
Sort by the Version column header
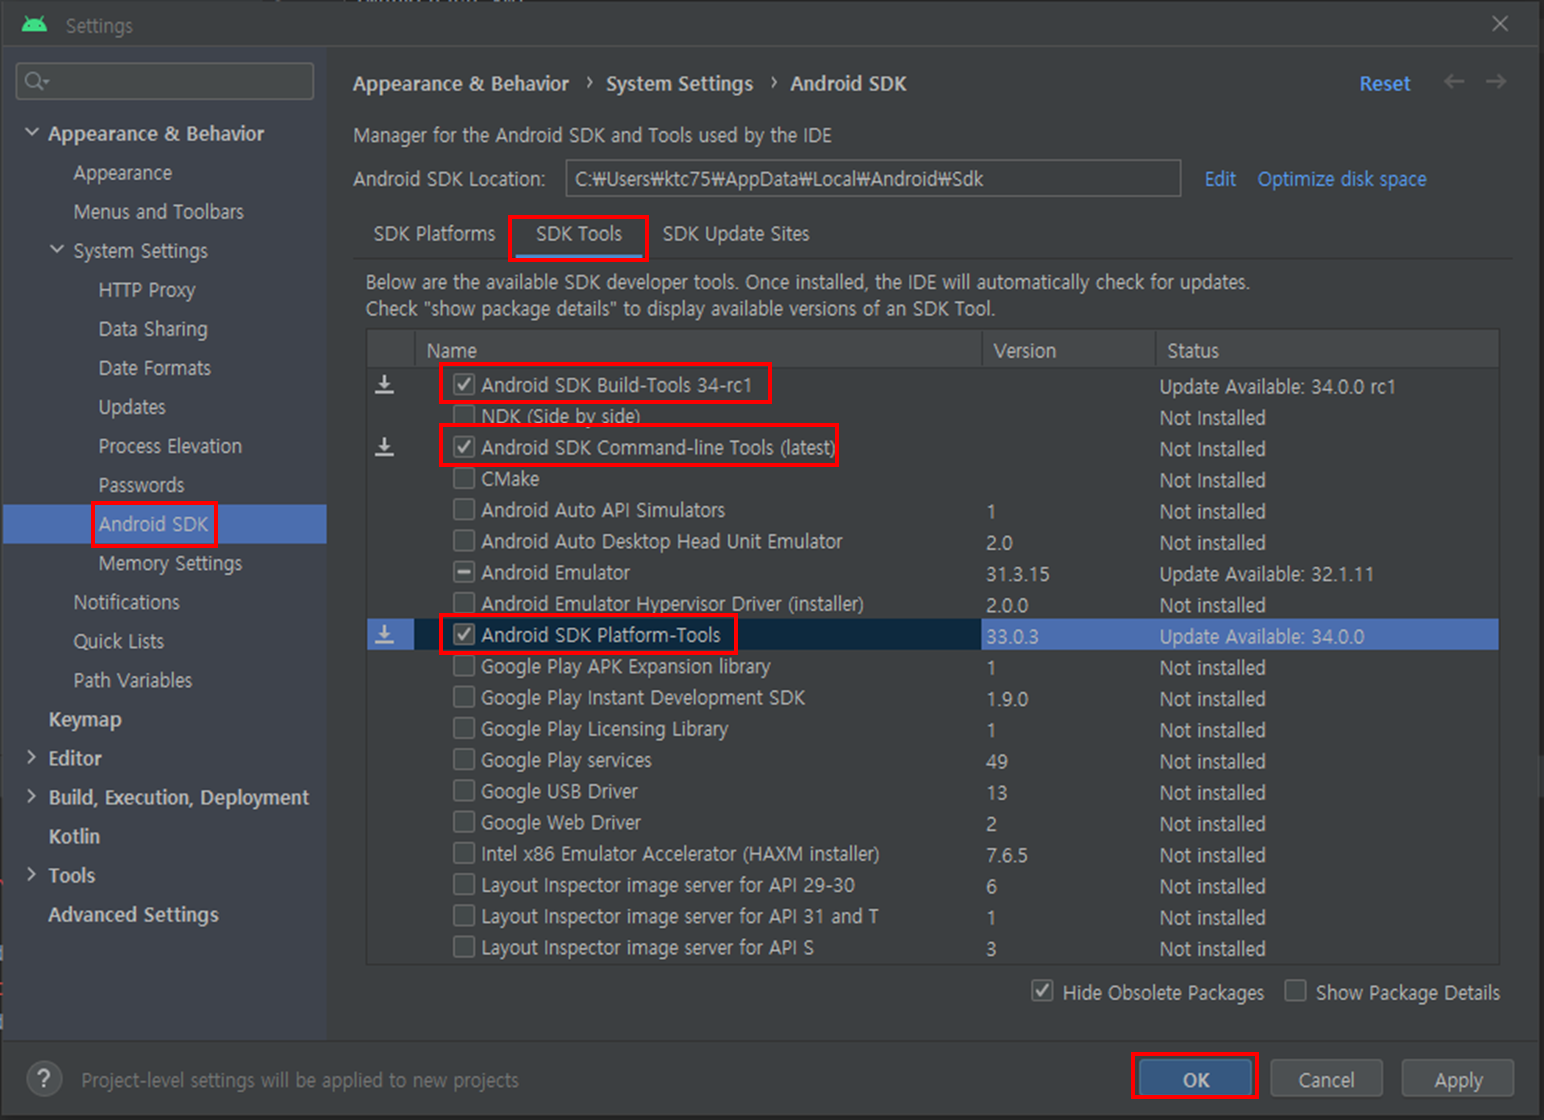click(1068, 350)
